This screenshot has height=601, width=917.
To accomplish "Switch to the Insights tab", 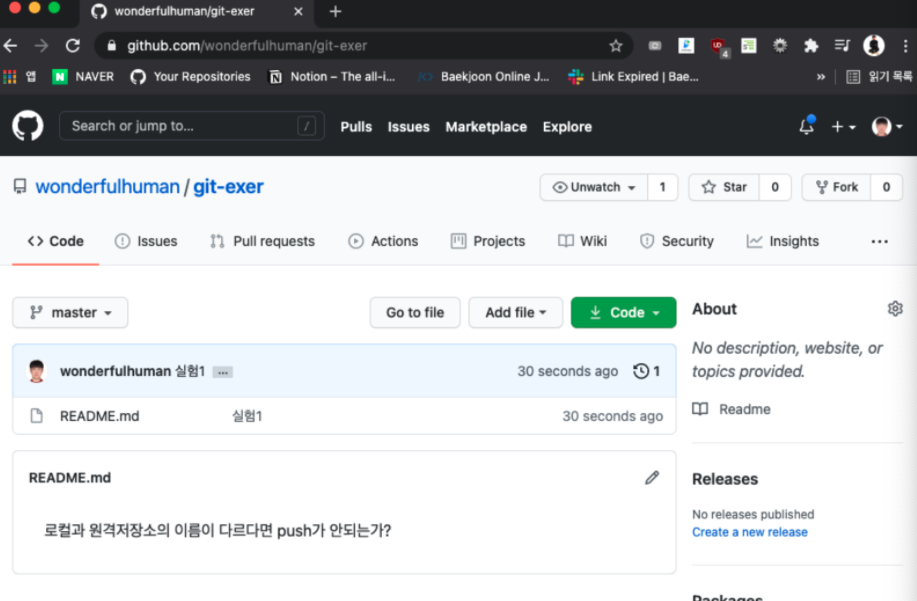I will click(x=782, y=241).
